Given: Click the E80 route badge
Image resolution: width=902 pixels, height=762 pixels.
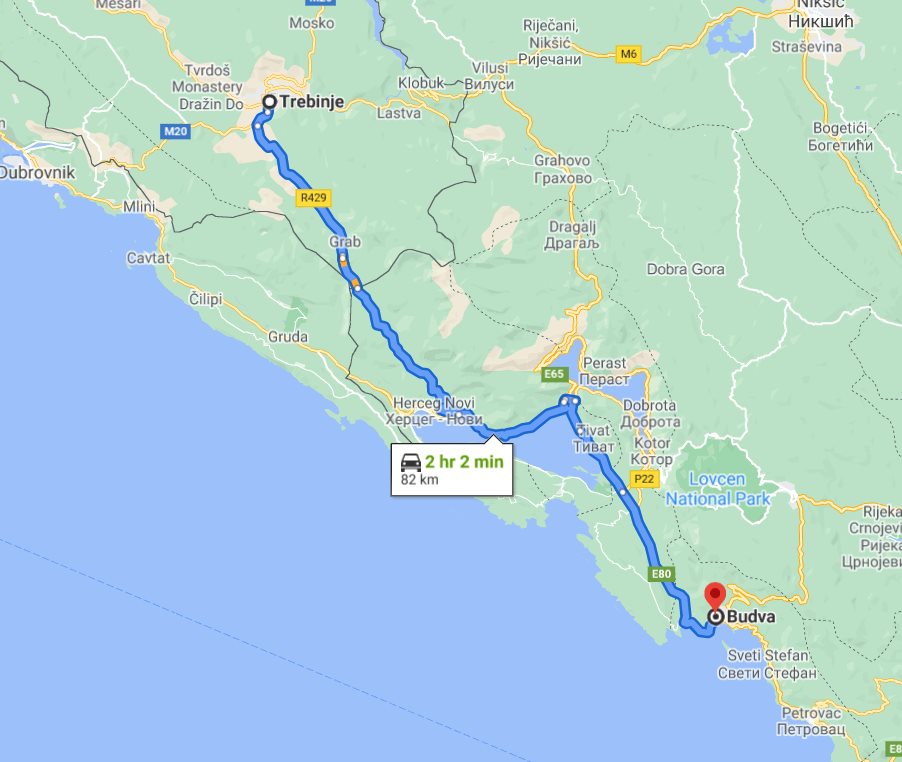Looking at the screenshot, I should pyautogui.click(x=660, y=573).
